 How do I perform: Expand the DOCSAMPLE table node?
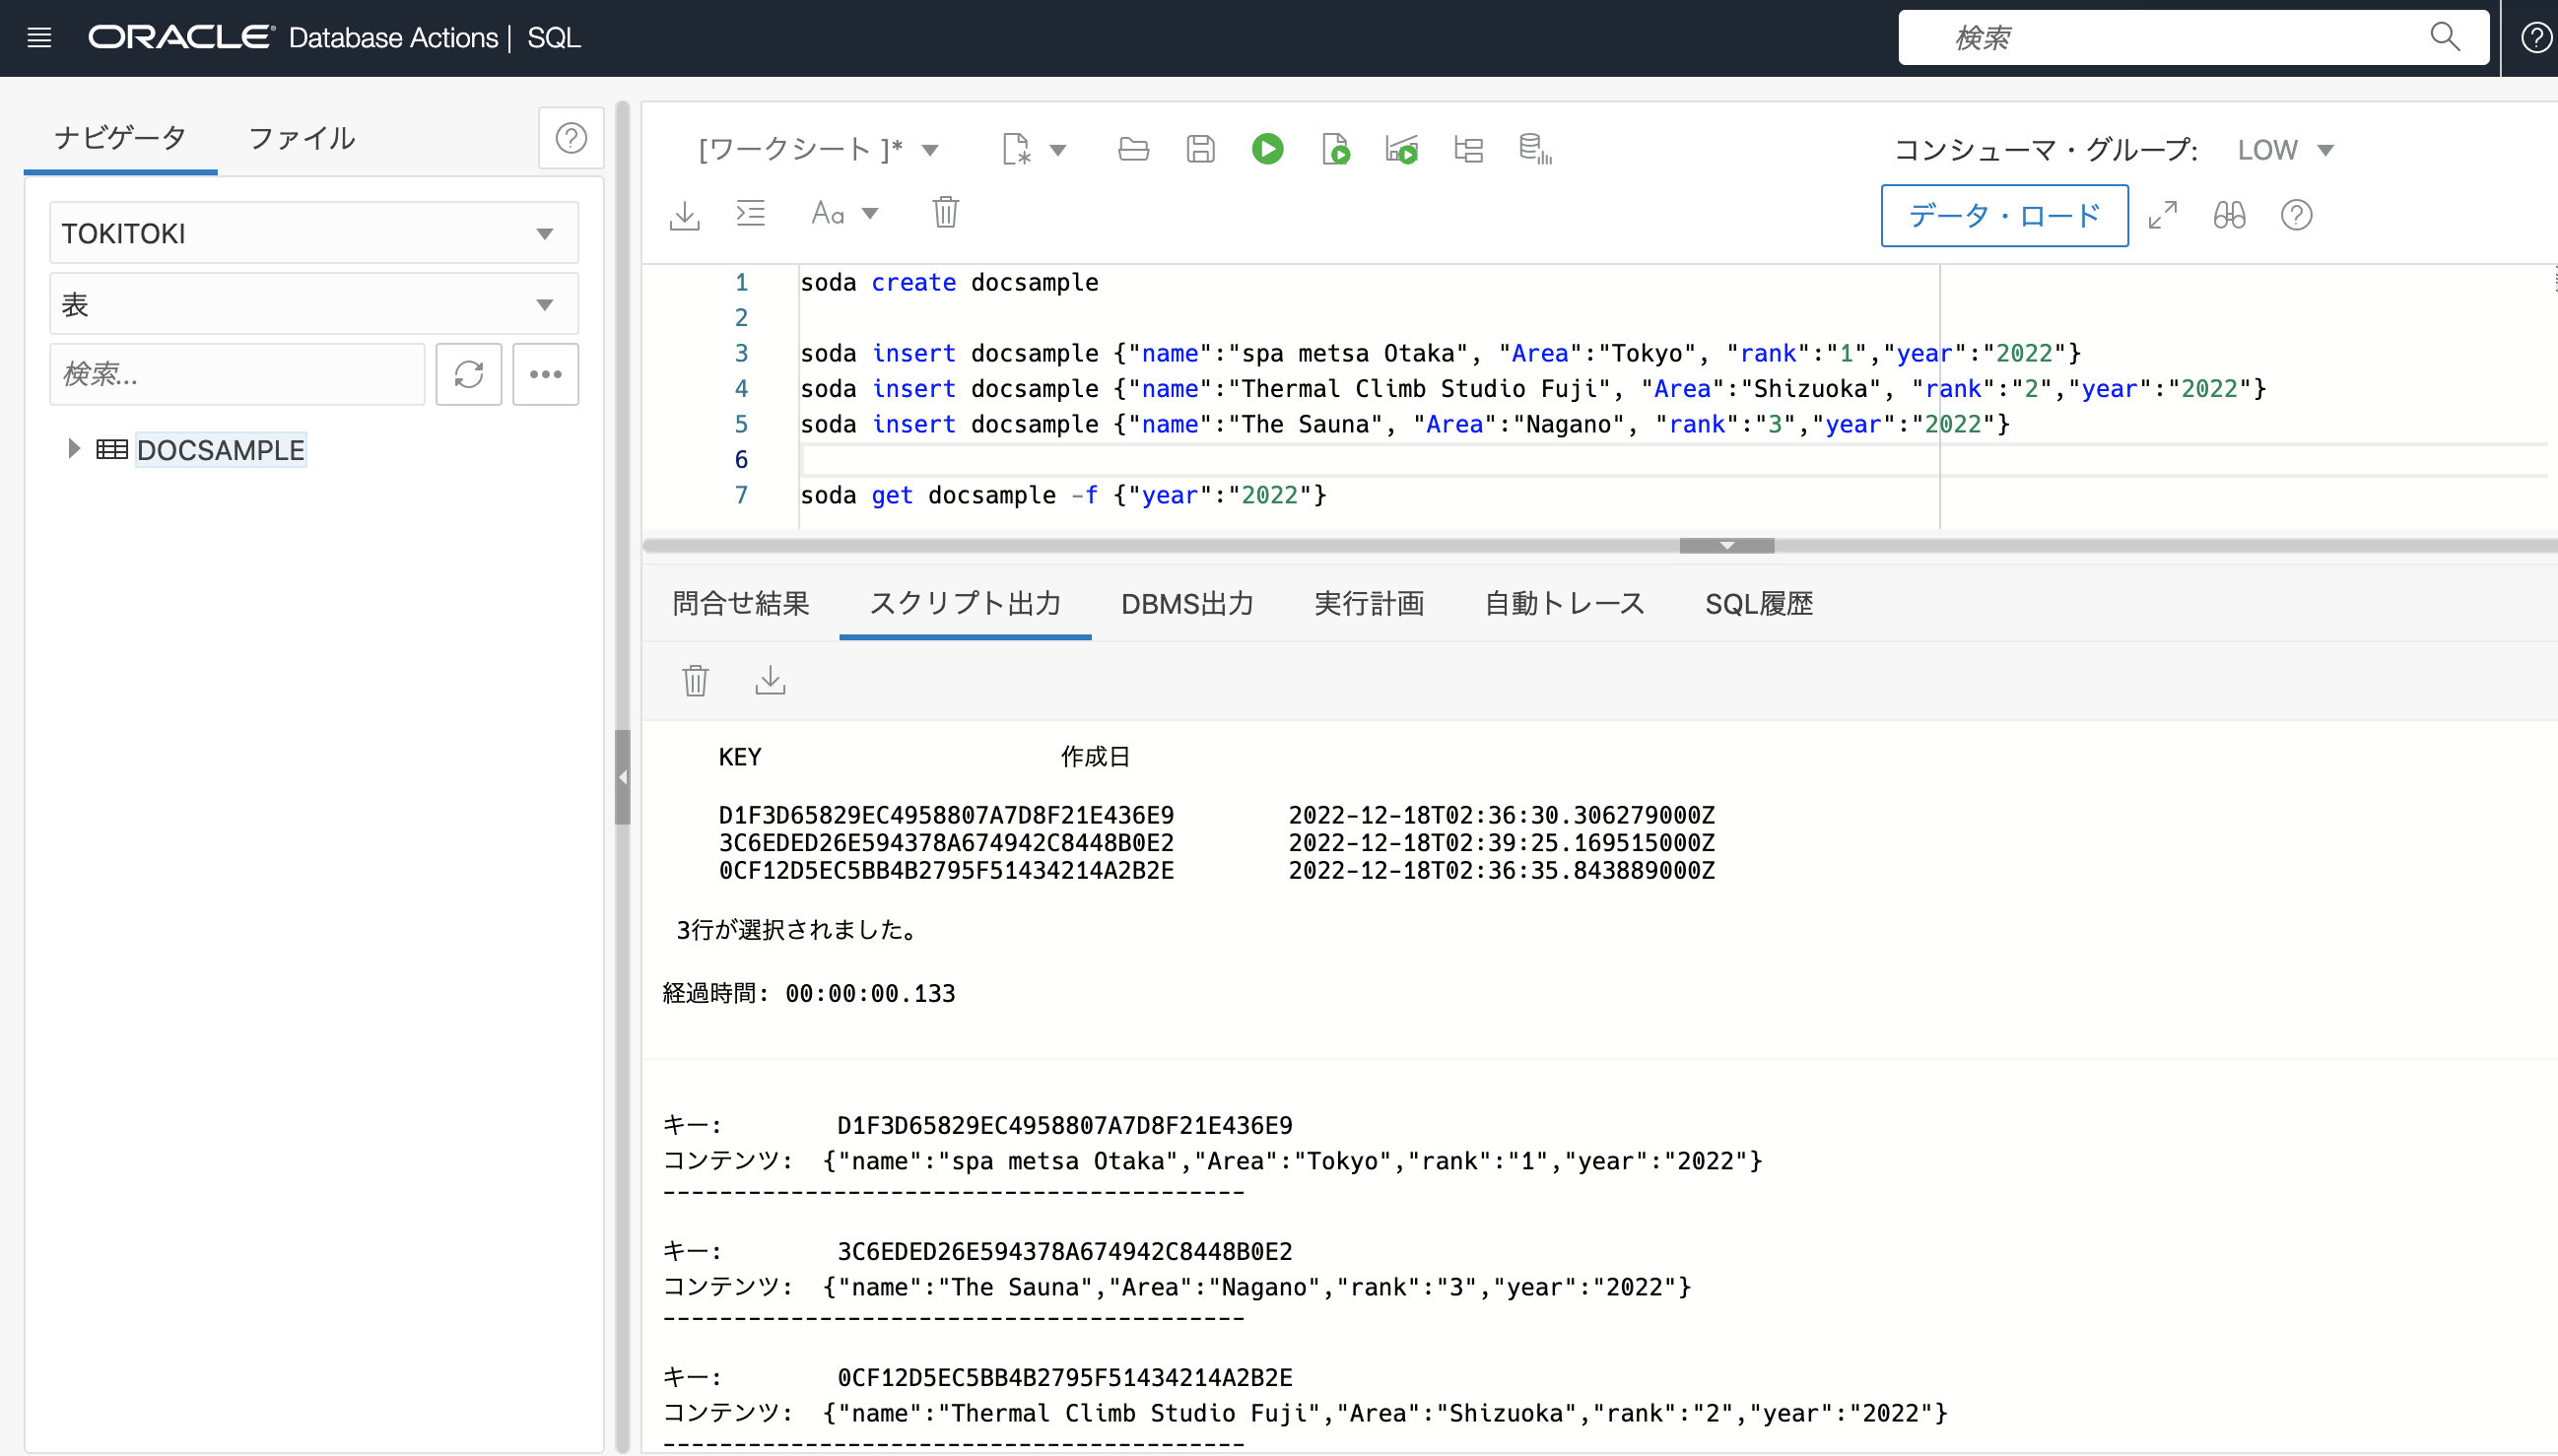pos(73,449)
